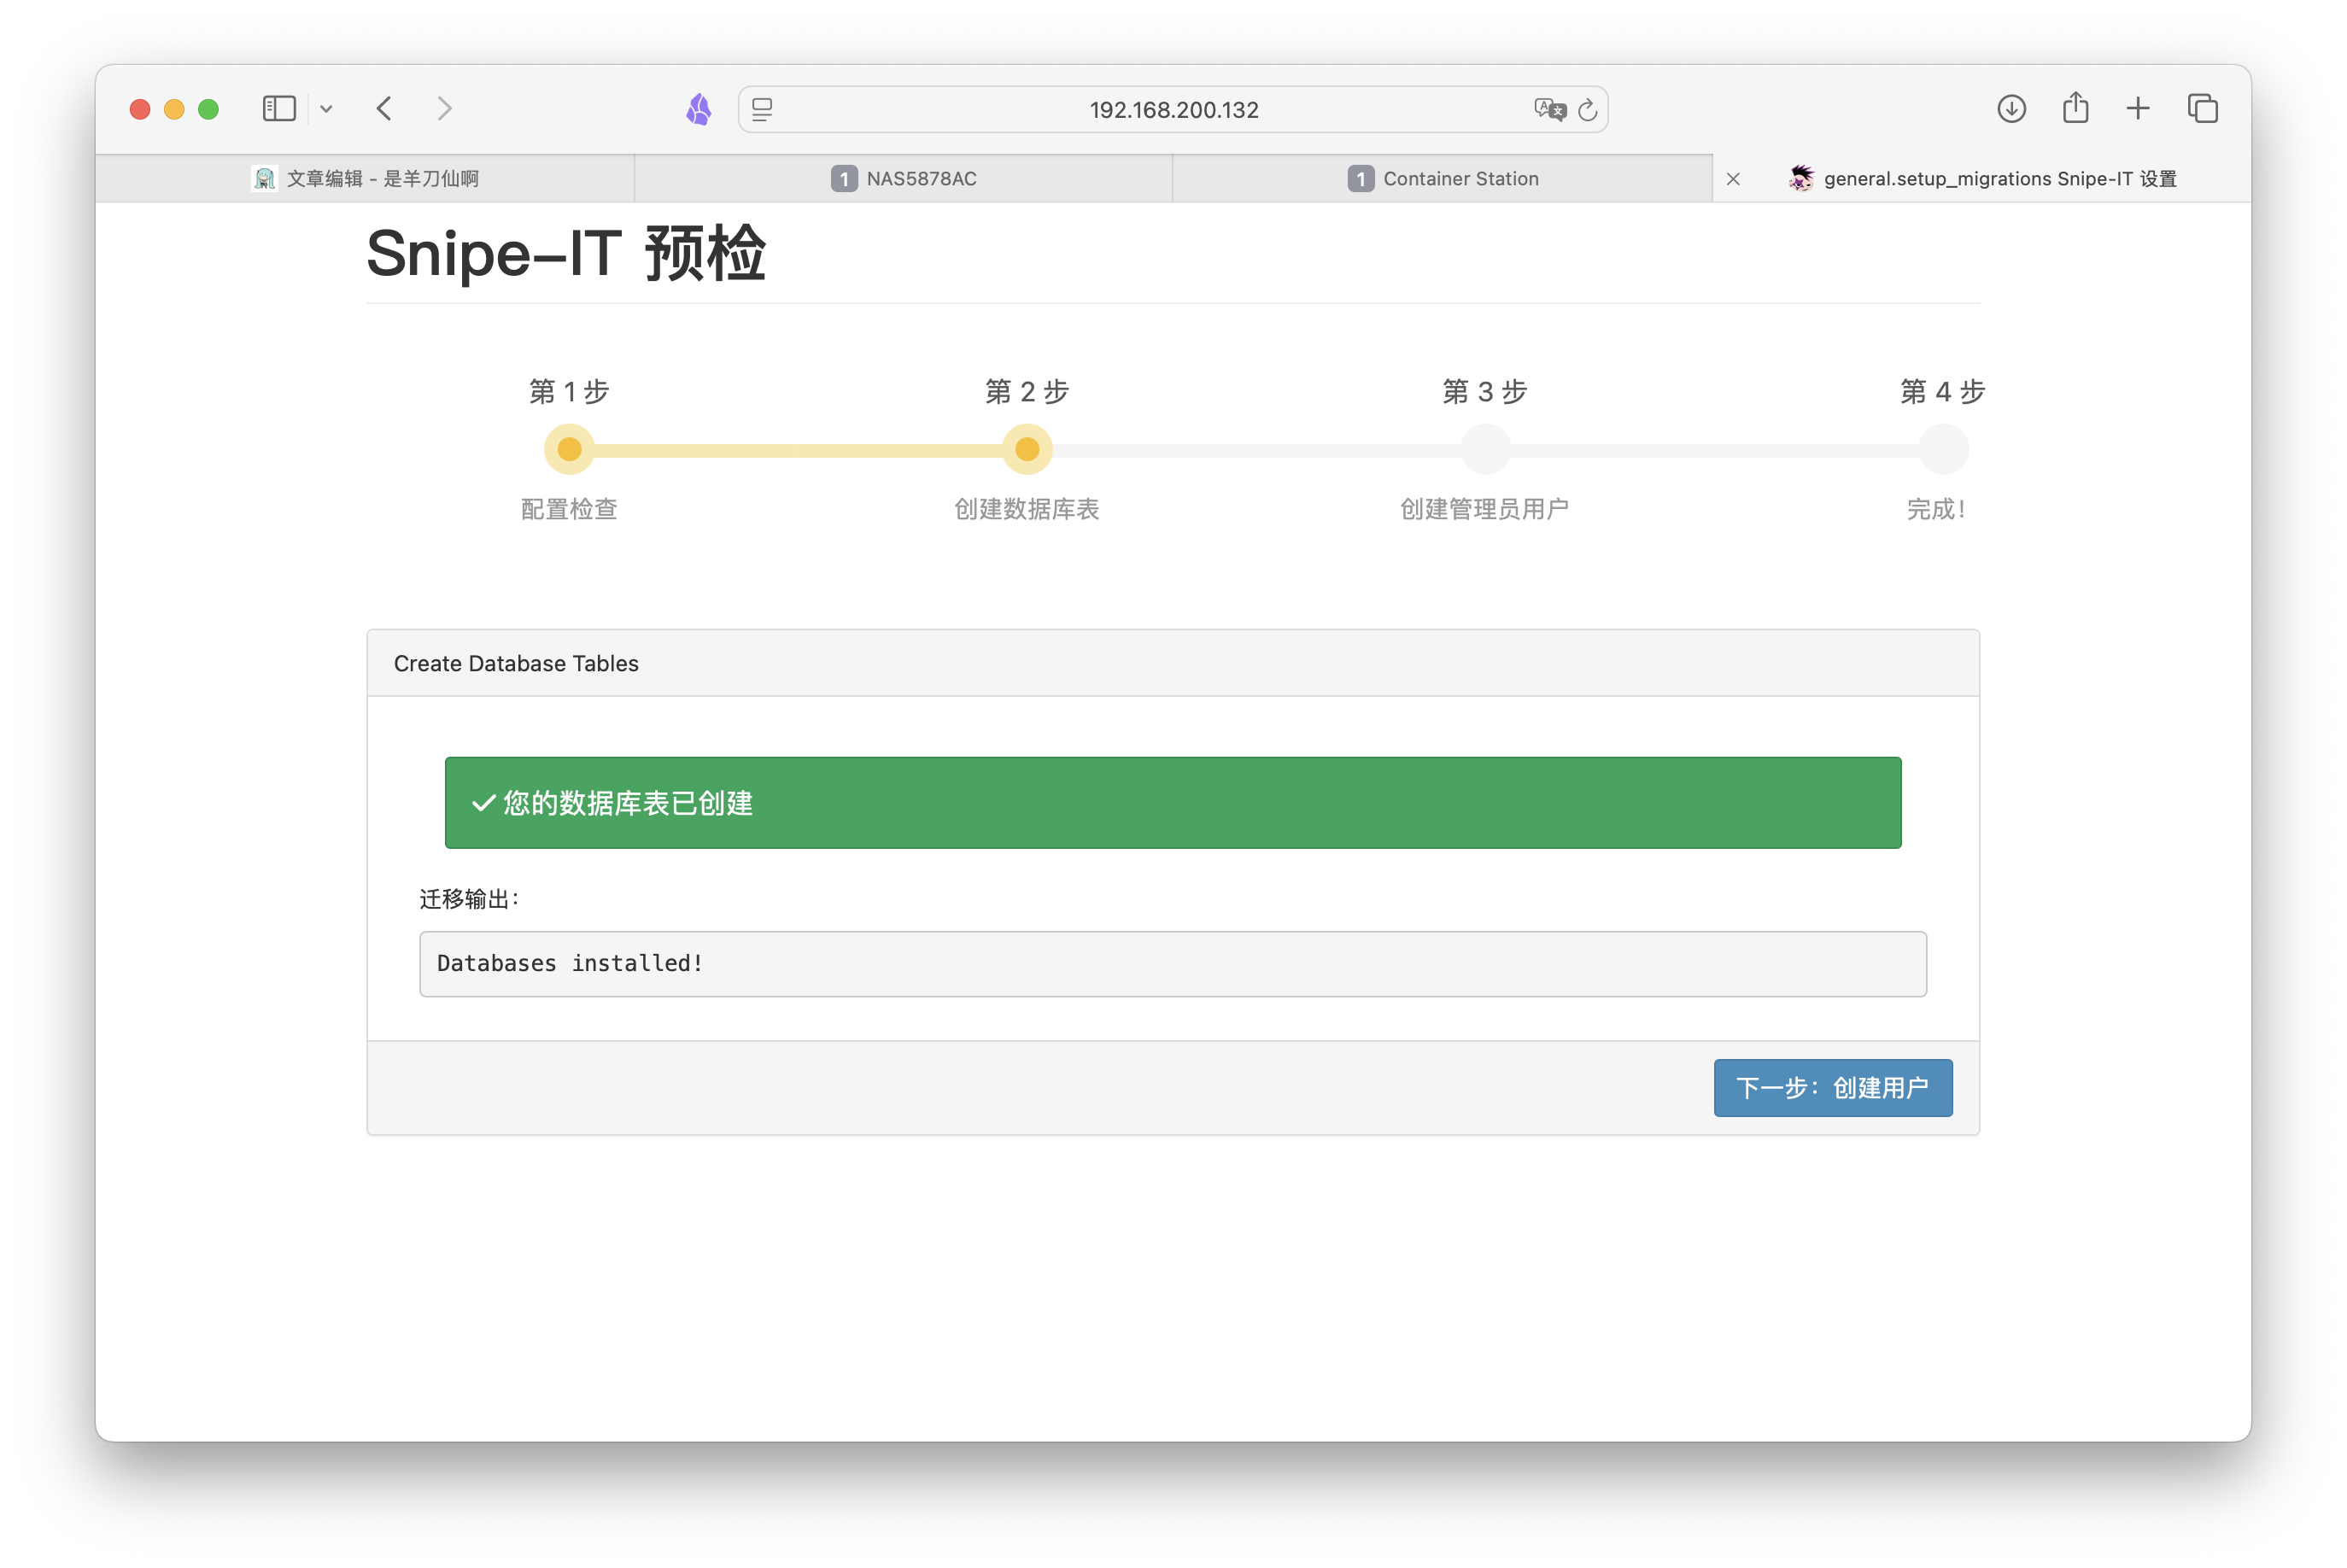Open the share sheet icon

(2075, 107)
